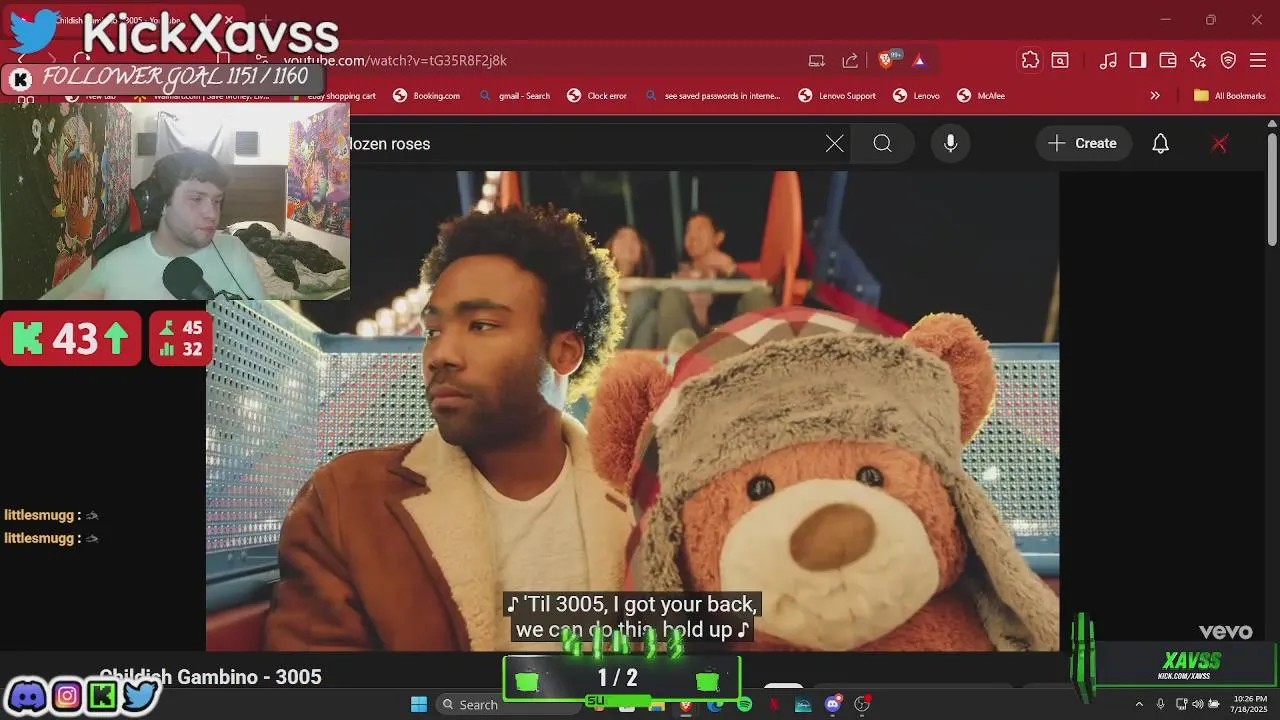Show hidden system tray icons
Viewport: 1280px width, 720px height.
pyautogui.click(x=1139, y=705)
